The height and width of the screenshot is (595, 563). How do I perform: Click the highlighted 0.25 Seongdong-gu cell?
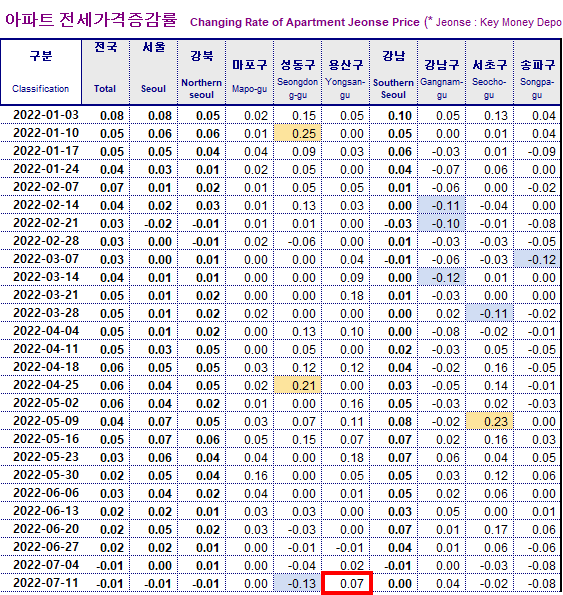pyautogui.click(x=298, y=133)
